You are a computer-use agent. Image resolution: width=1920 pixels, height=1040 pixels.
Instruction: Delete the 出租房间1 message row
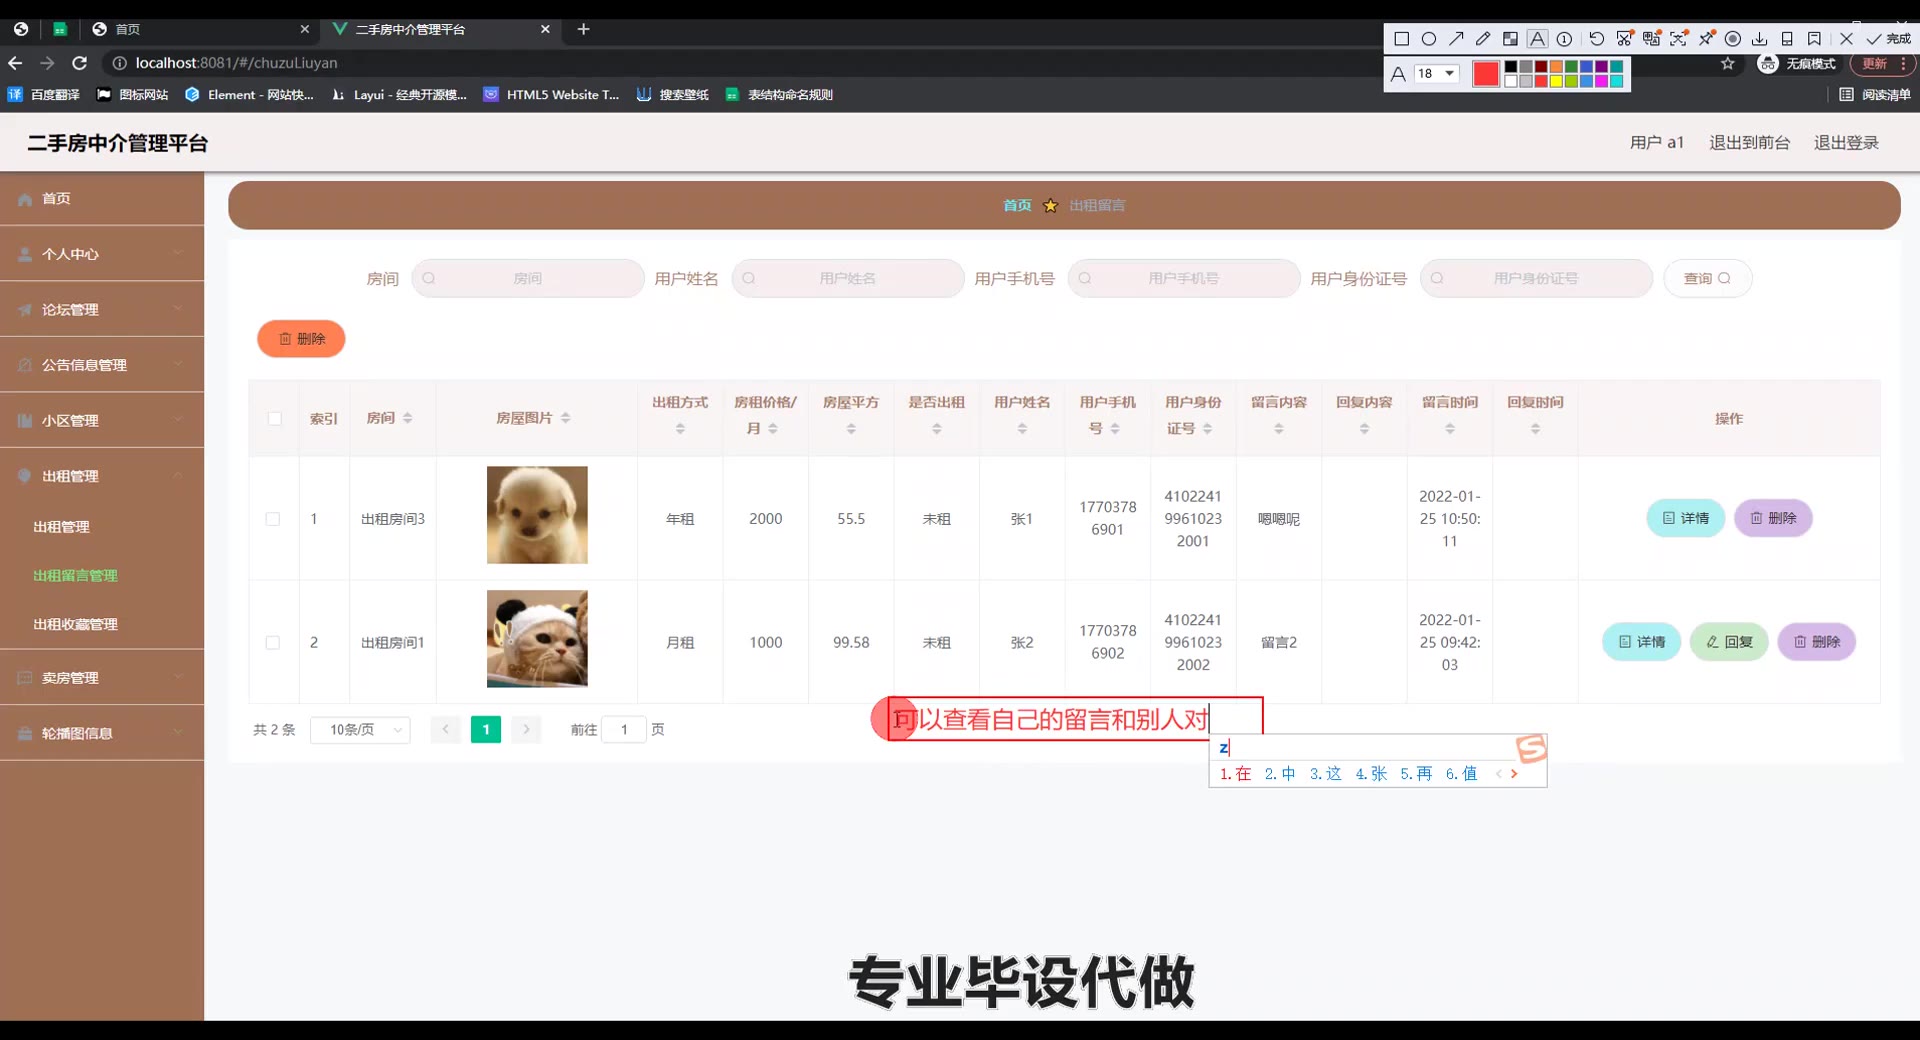1817,642
